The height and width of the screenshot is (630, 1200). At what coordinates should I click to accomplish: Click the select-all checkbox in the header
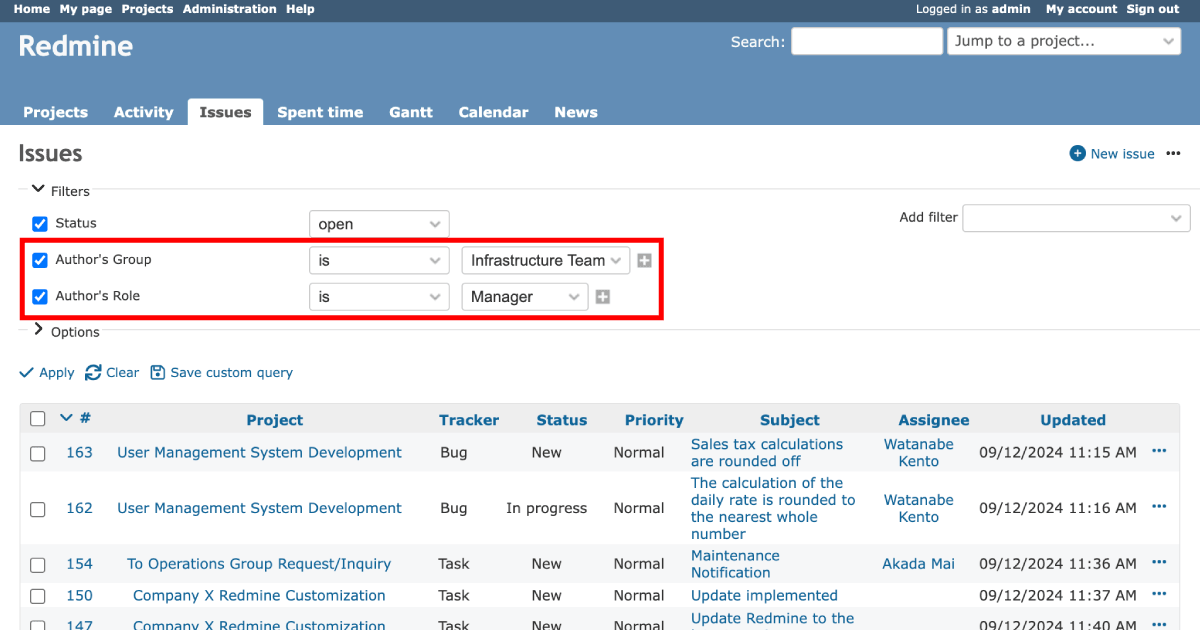coord(37,418)
